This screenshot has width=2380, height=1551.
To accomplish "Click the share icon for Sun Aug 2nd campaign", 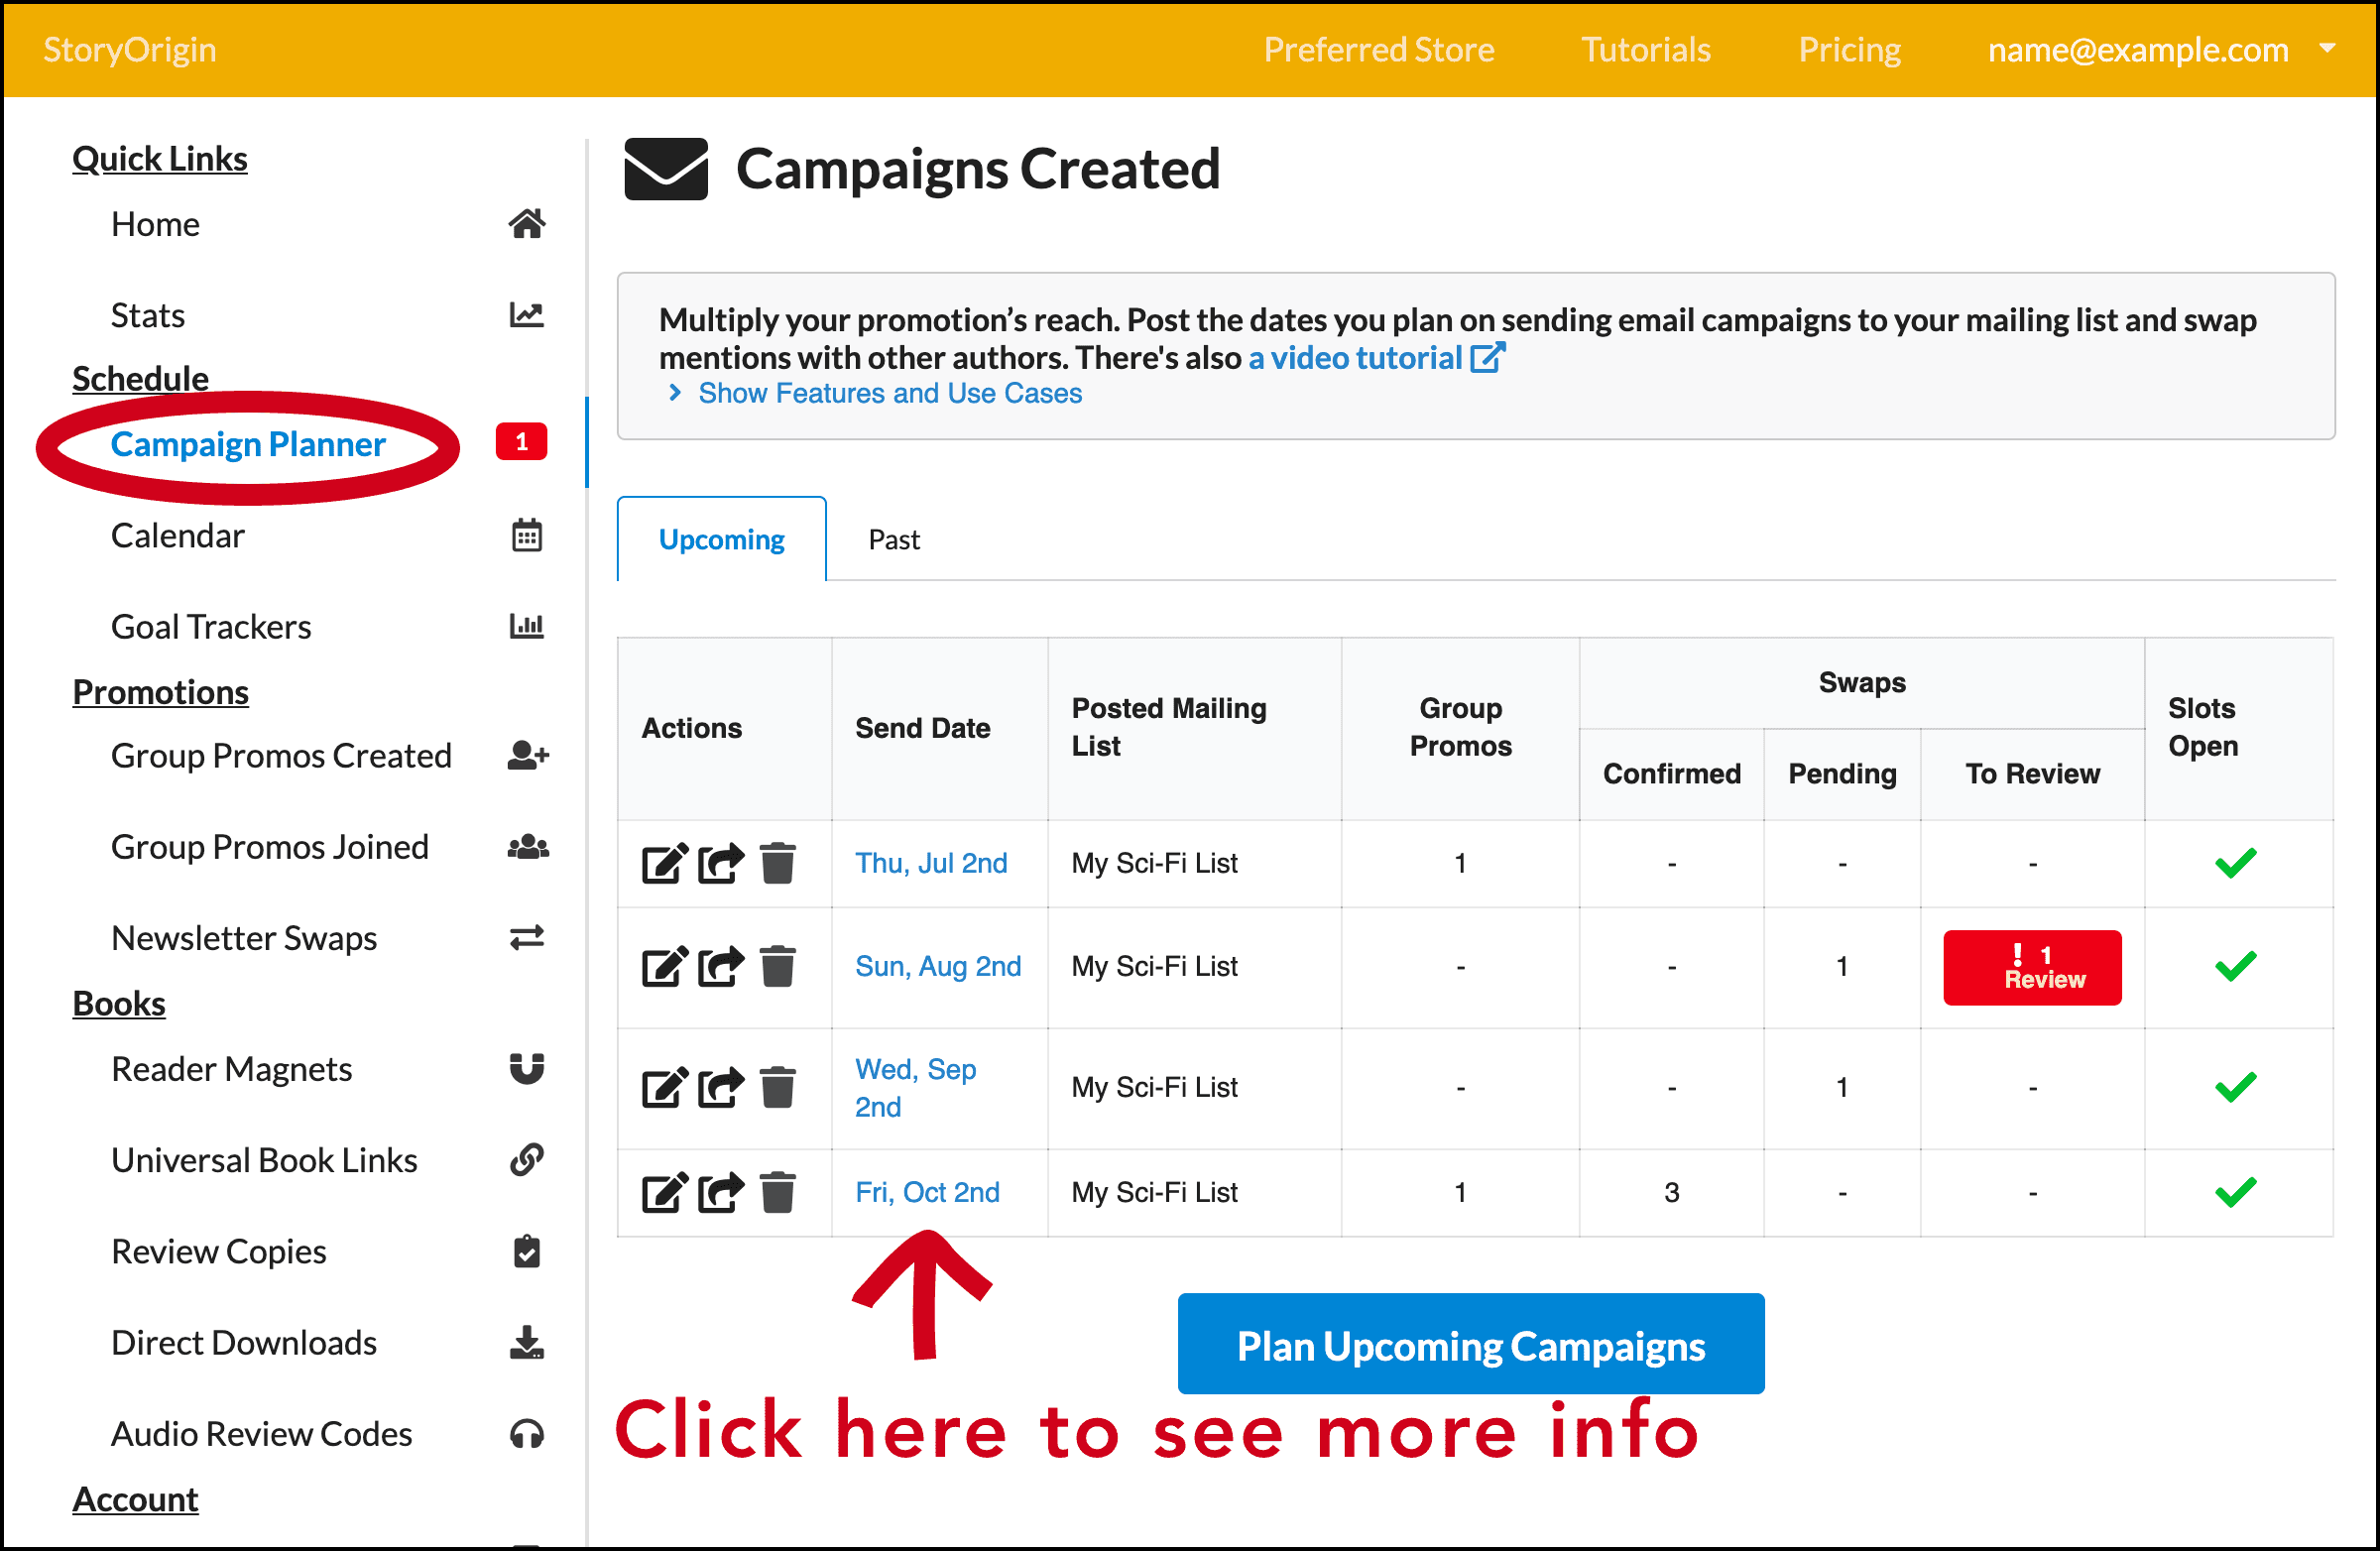I will pos(720,965).
